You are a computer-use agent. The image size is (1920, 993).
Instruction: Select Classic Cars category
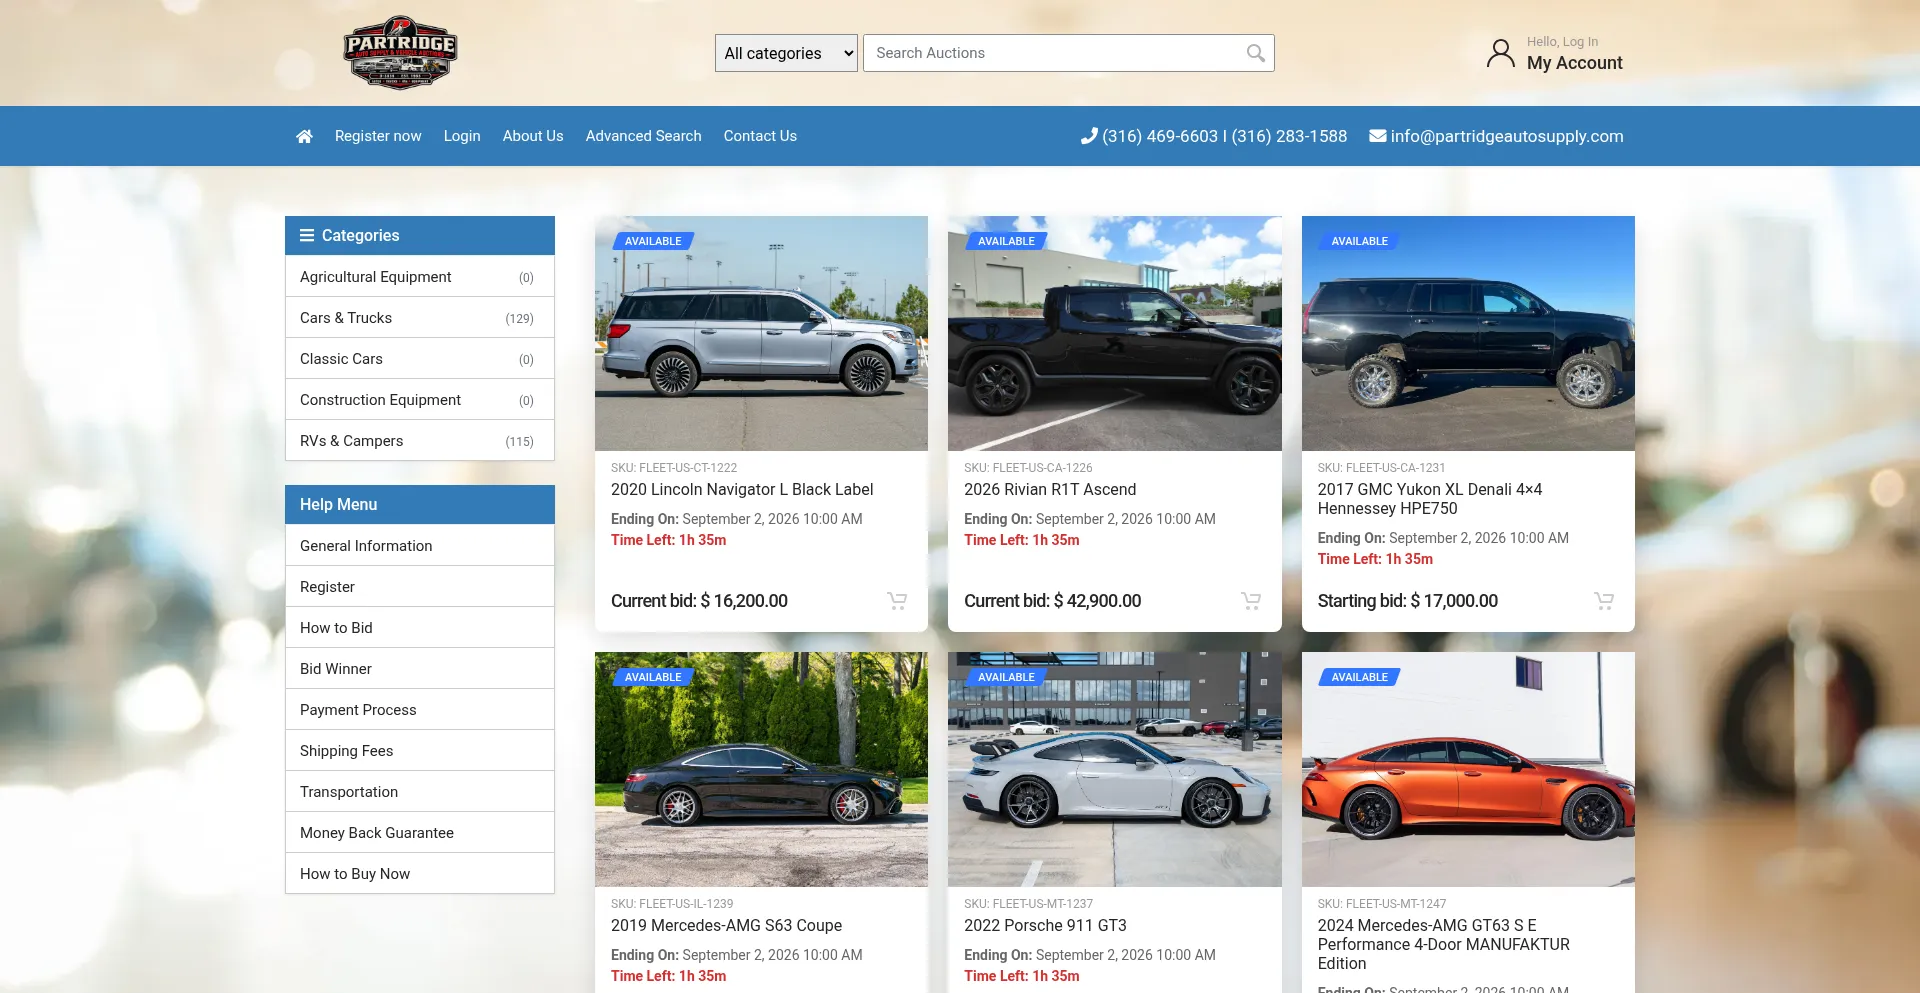(420, 359)
